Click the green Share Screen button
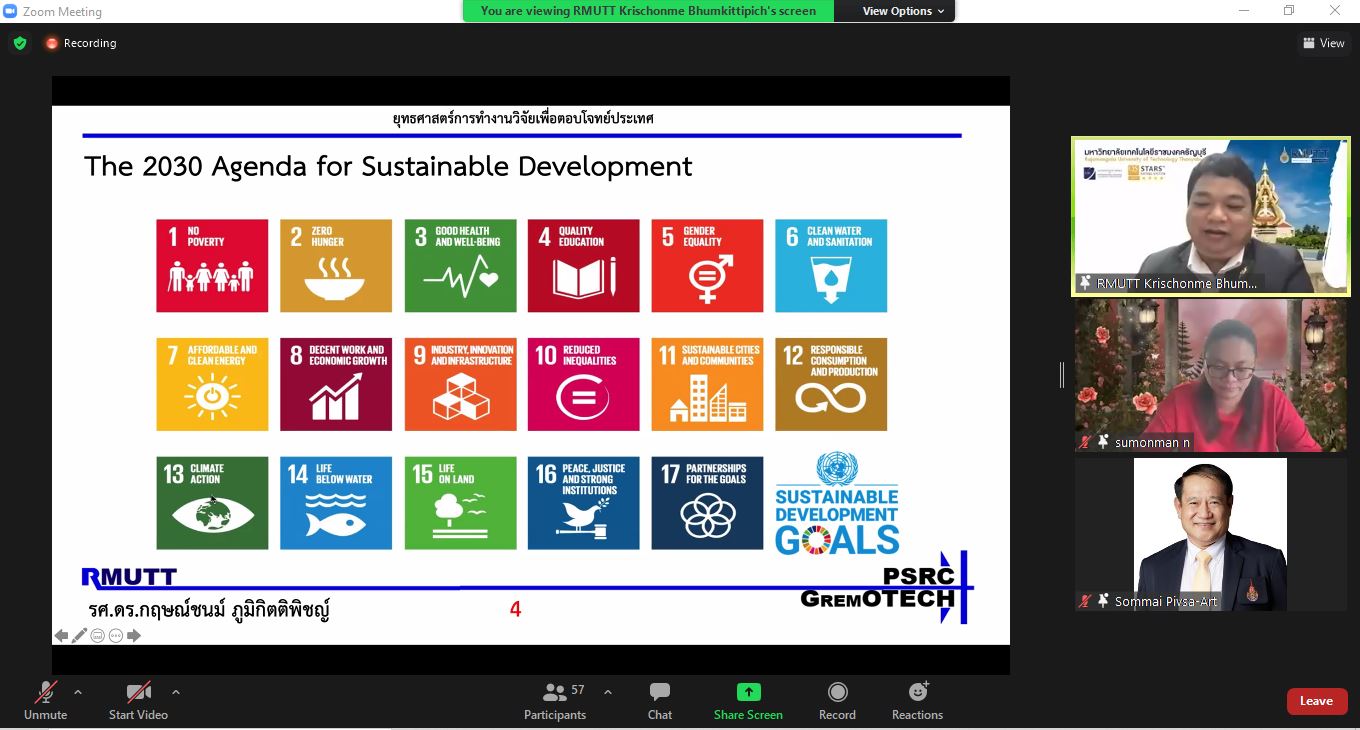The height and width of the screenshot is (730, 1360). pyautogui.click(x=748, y=700)
